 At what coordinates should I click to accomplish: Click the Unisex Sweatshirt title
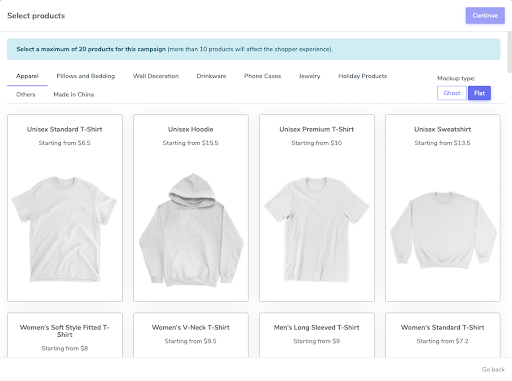tap(443, 129)
